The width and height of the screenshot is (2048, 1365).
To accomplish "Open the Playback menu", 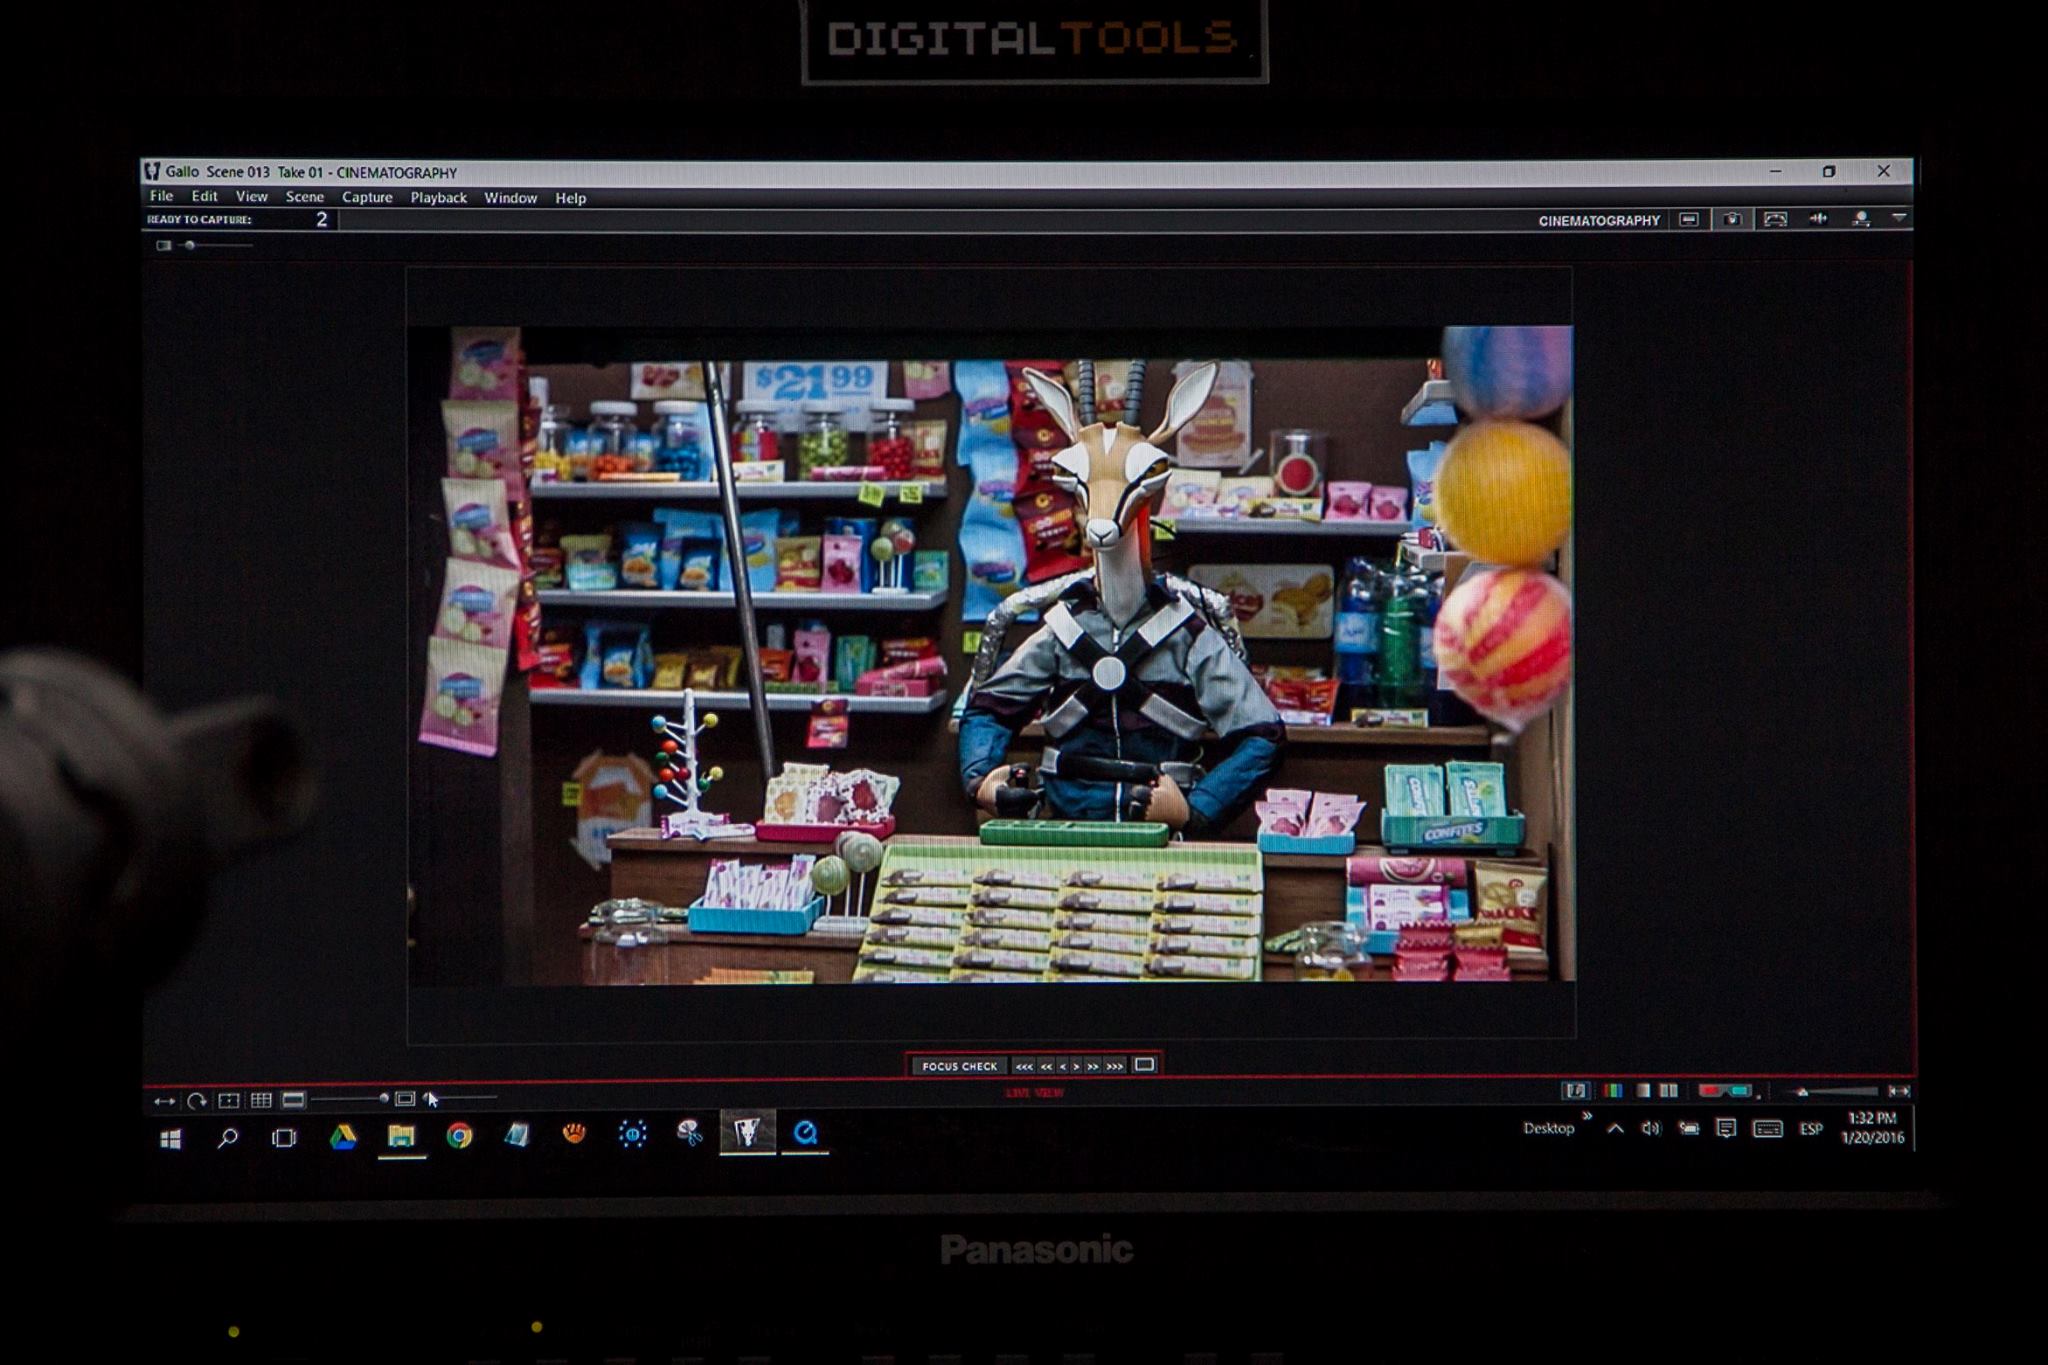I will (438, 198).
